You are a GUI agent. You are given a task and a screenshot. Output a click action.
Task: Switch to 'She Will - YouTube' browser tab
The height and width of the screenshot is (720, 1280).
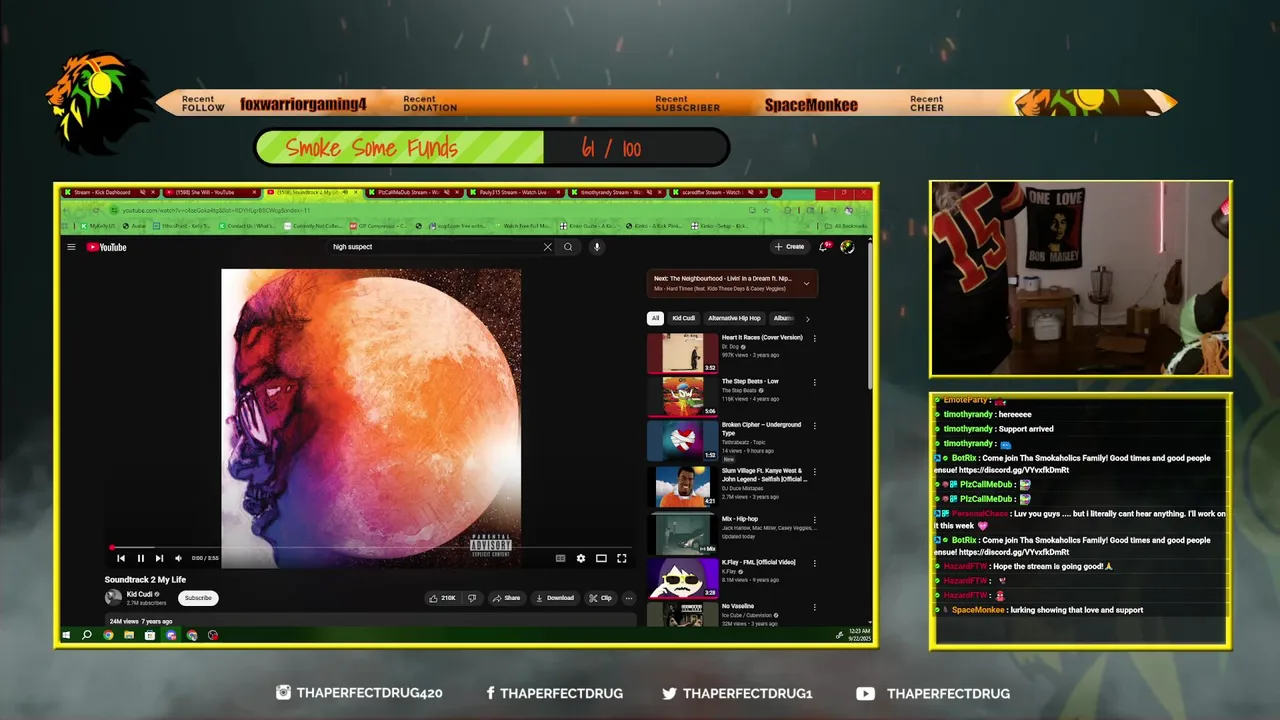pos(212,192)
